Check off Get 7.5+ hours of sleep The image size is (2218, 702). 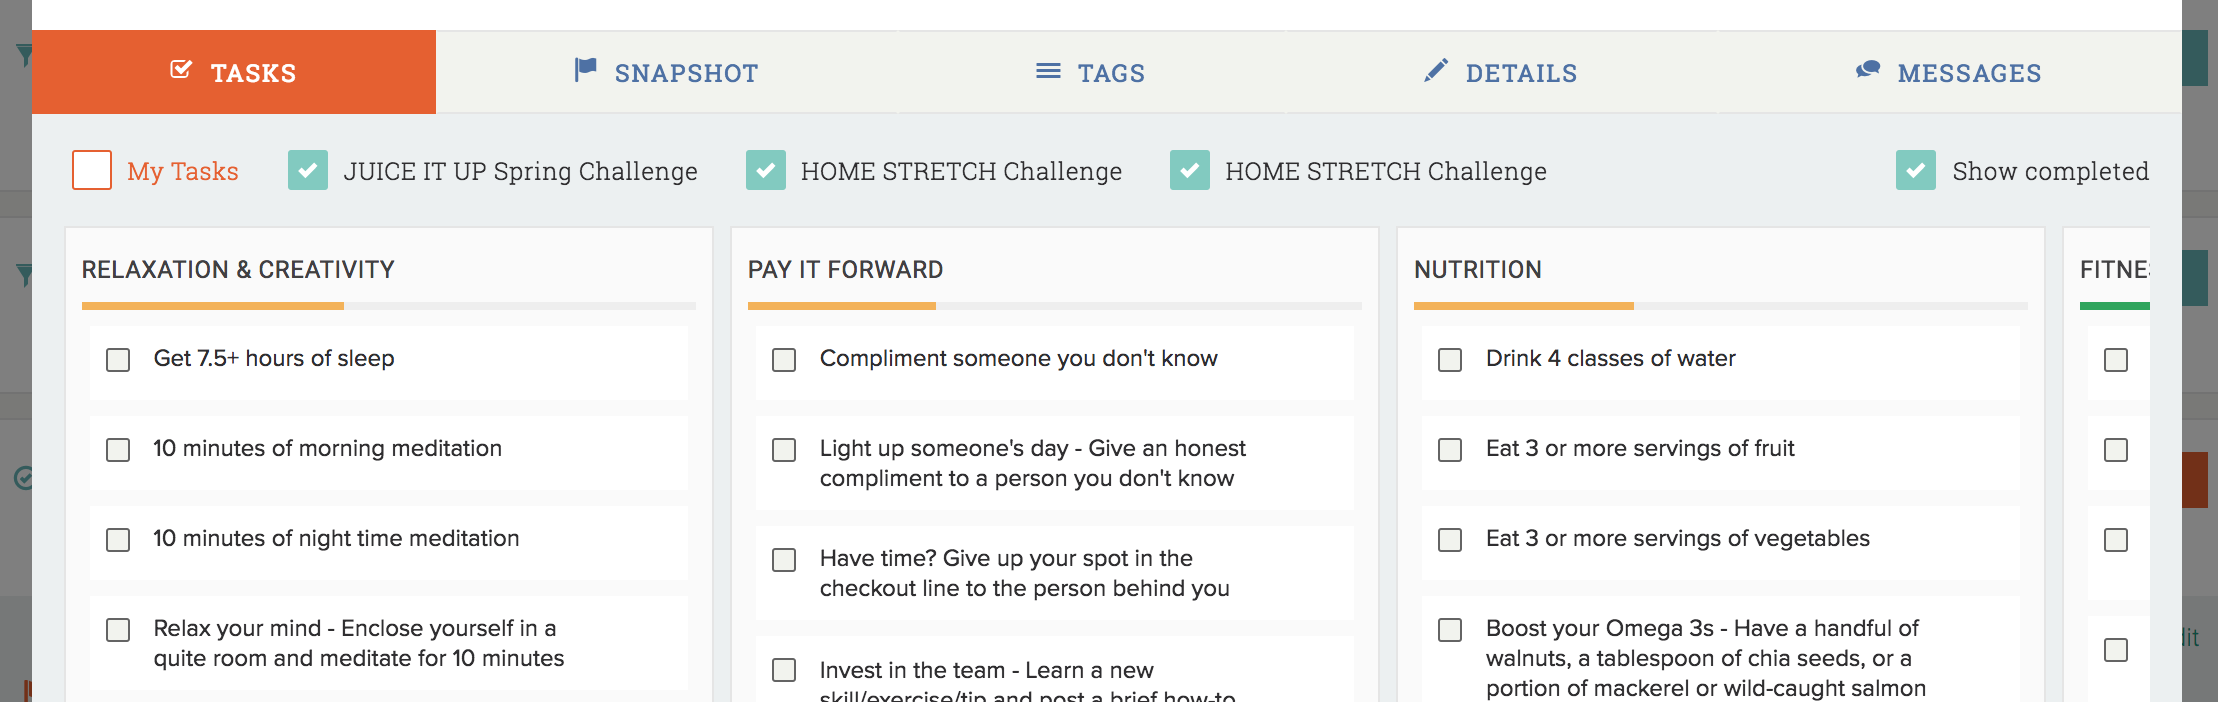[x=118, y=360]
